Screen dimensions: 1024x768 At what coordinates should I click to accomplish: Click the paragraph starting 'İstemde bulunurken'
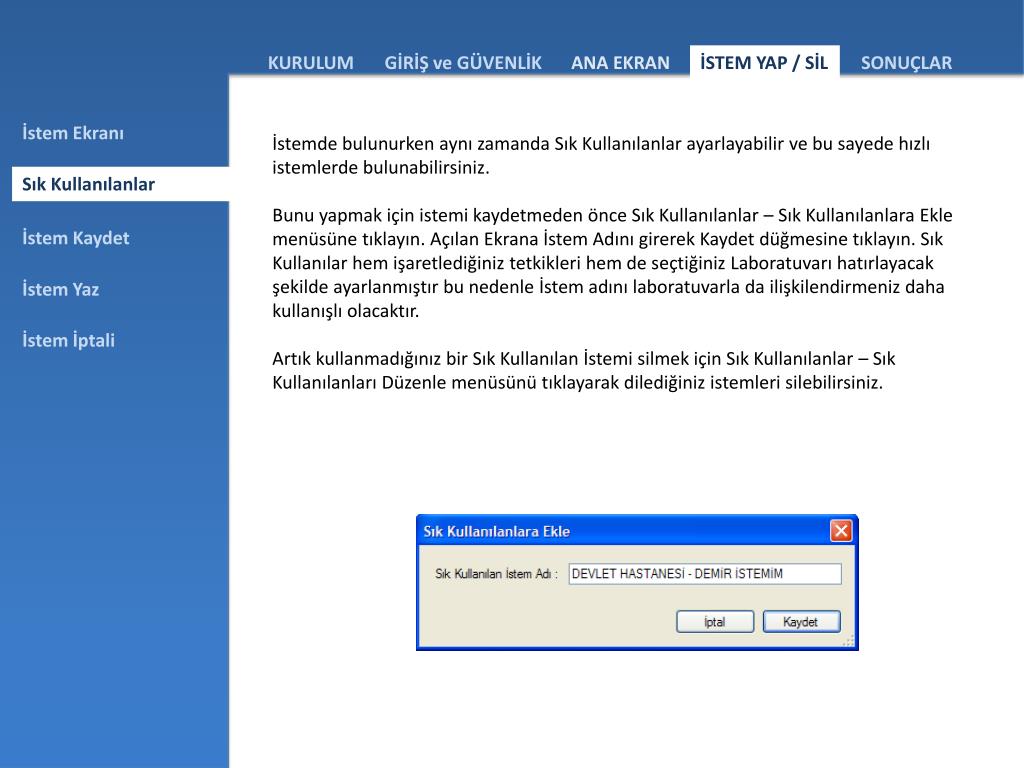[601, 155]
